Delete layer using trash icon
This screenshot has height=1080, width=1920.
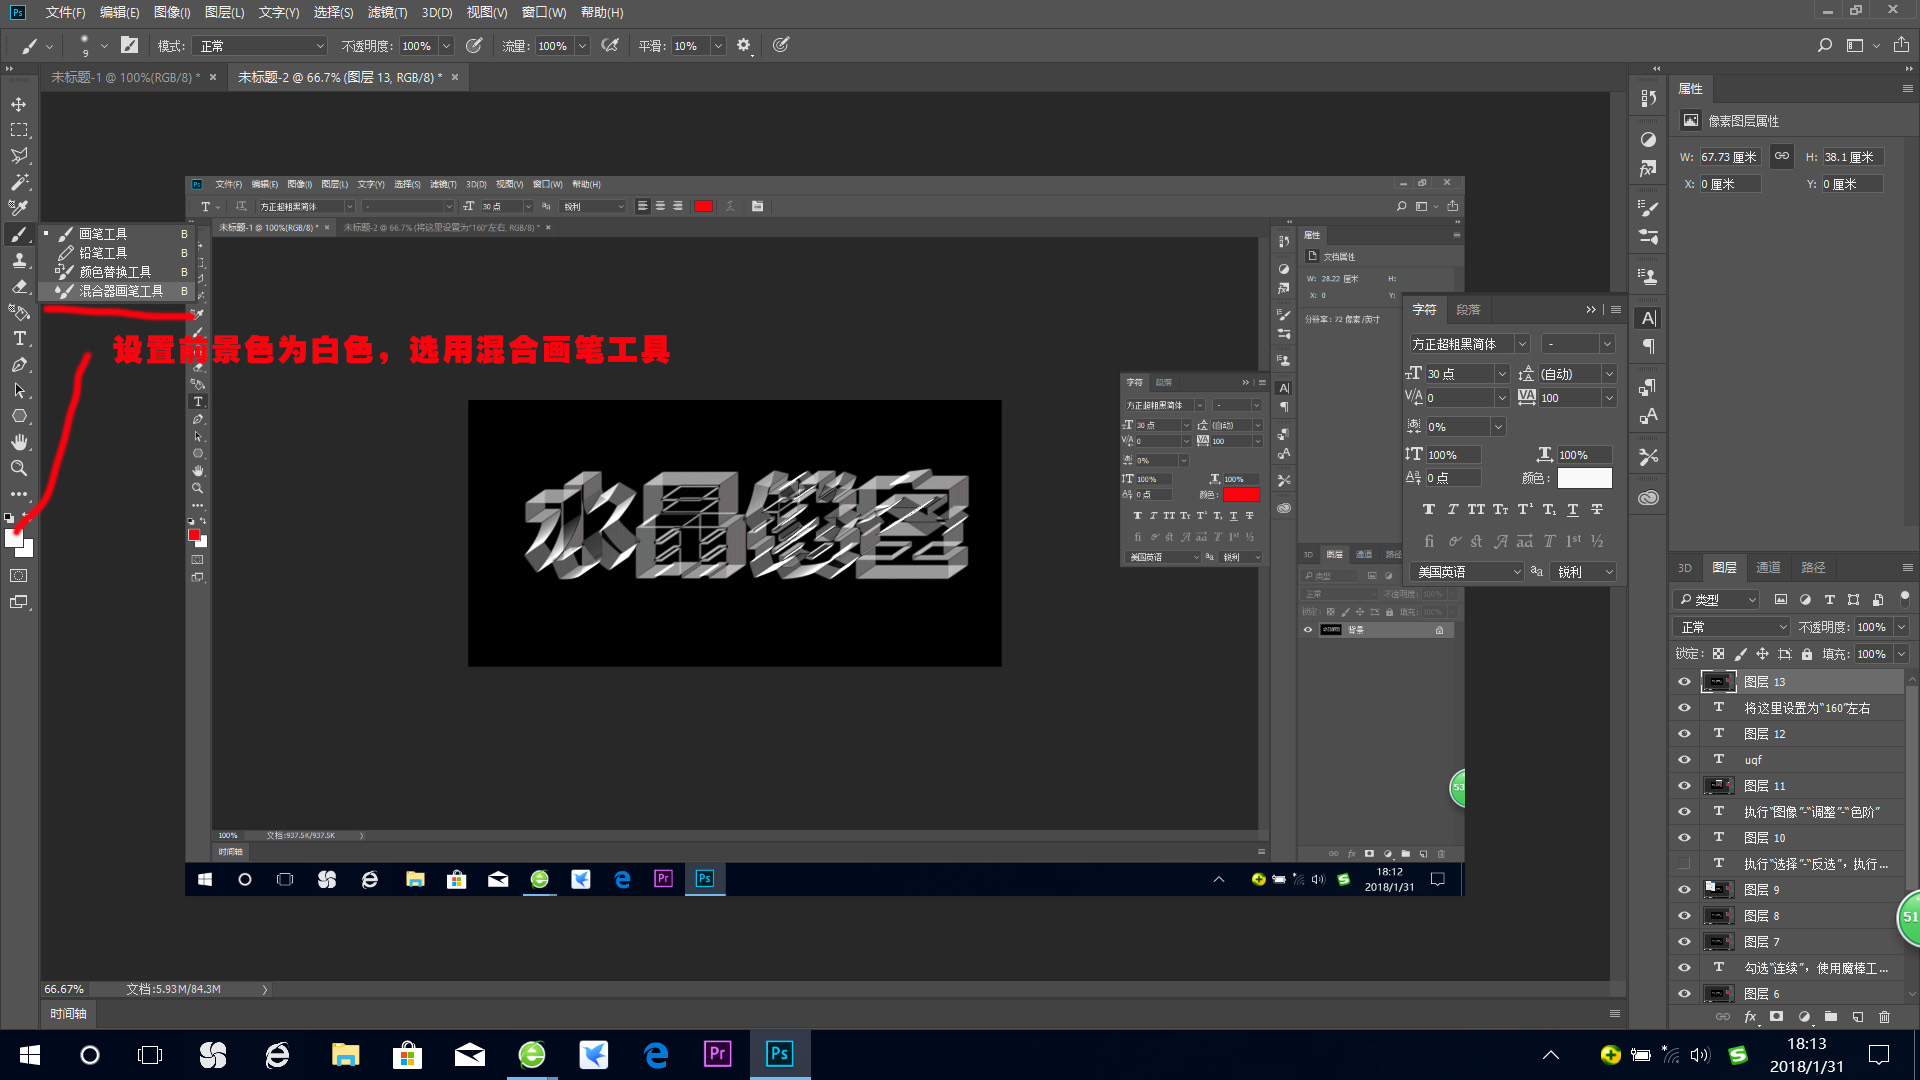click(1884, 1017)
